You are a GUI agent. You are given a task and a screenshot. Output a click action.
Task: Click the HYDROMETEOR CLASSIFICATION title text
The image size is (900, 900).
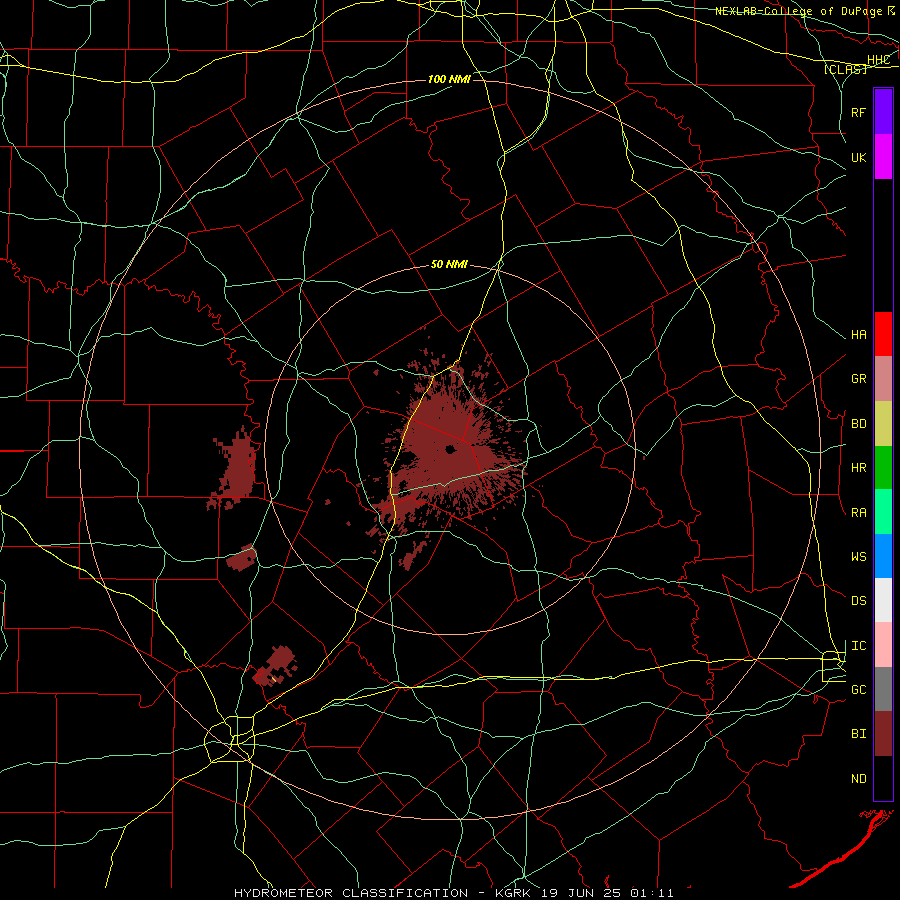351,893
